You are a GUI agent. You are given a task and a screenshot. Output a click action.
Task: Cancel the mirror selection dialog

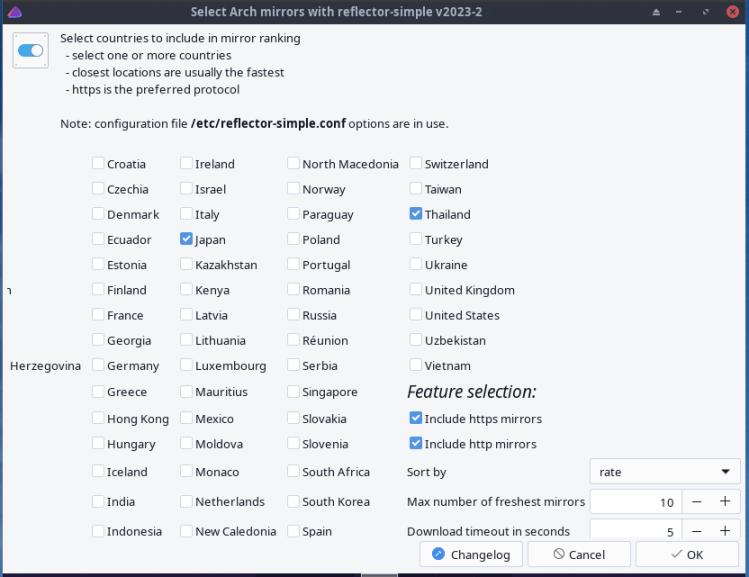579,554
